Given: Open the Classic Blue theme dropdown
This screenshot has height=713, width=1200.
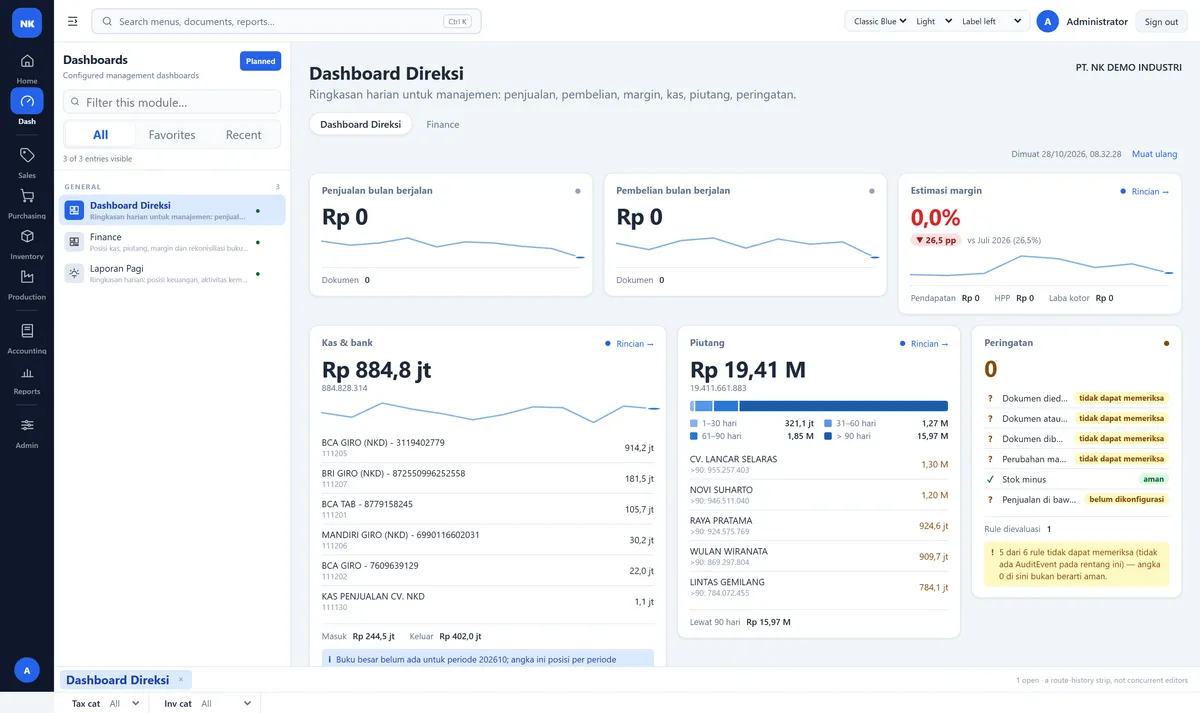Looking at the screenshot, I should pos(878,21).
